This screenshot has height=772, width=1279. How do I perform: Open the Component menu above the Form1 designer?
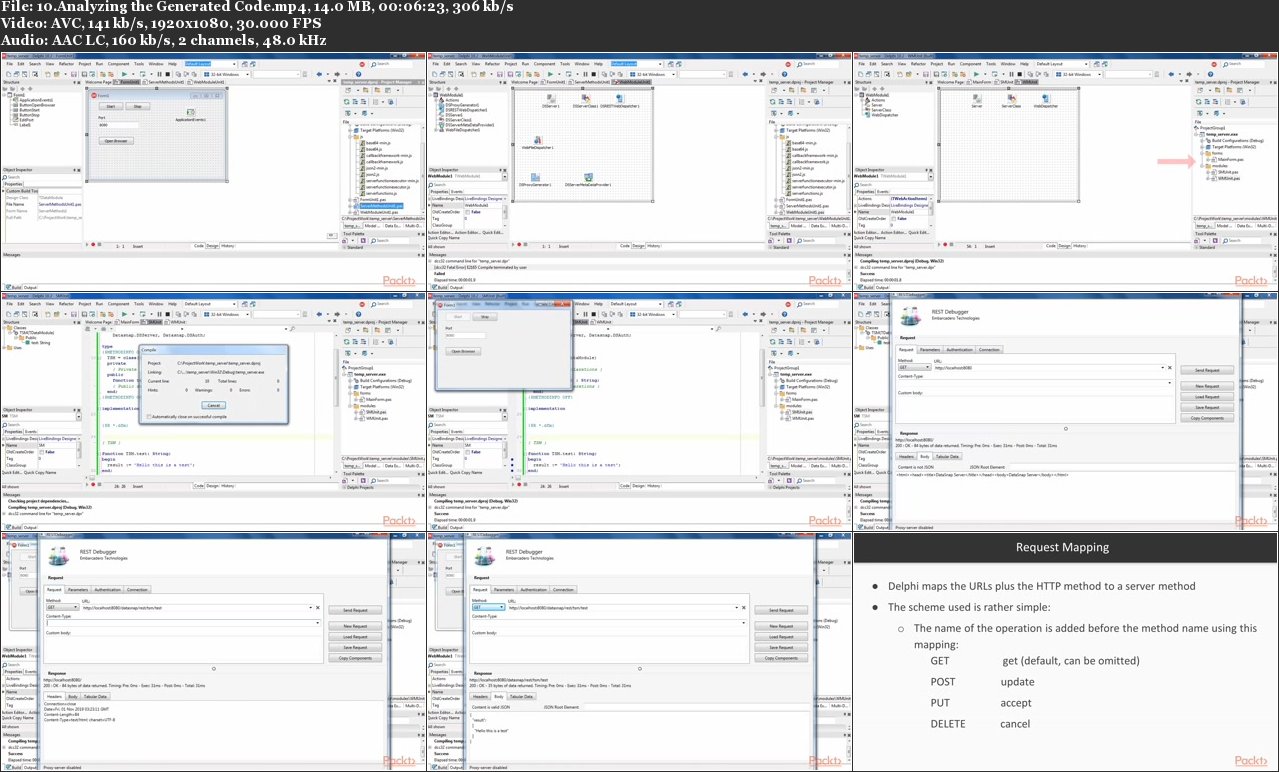point(118,64)
